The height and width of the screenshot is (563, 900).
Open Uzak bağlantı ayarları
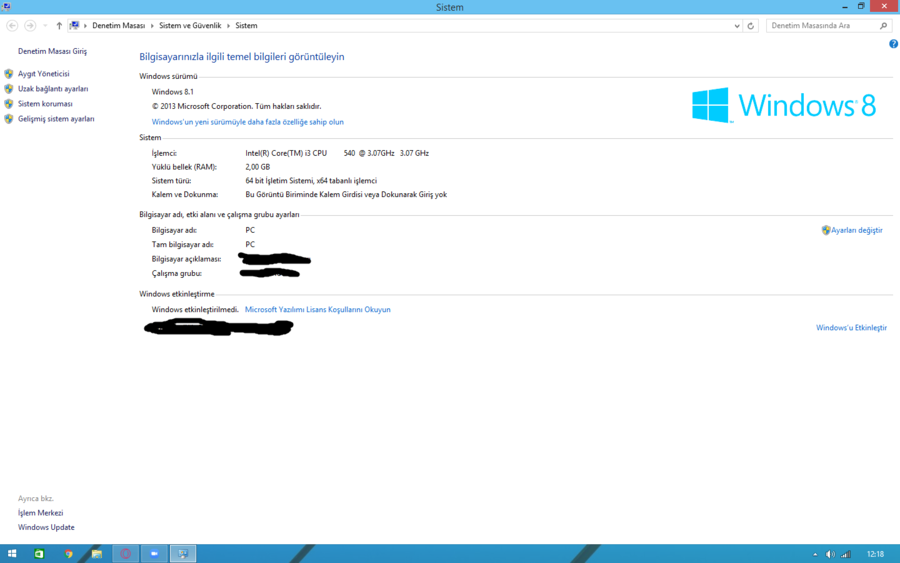53,88
